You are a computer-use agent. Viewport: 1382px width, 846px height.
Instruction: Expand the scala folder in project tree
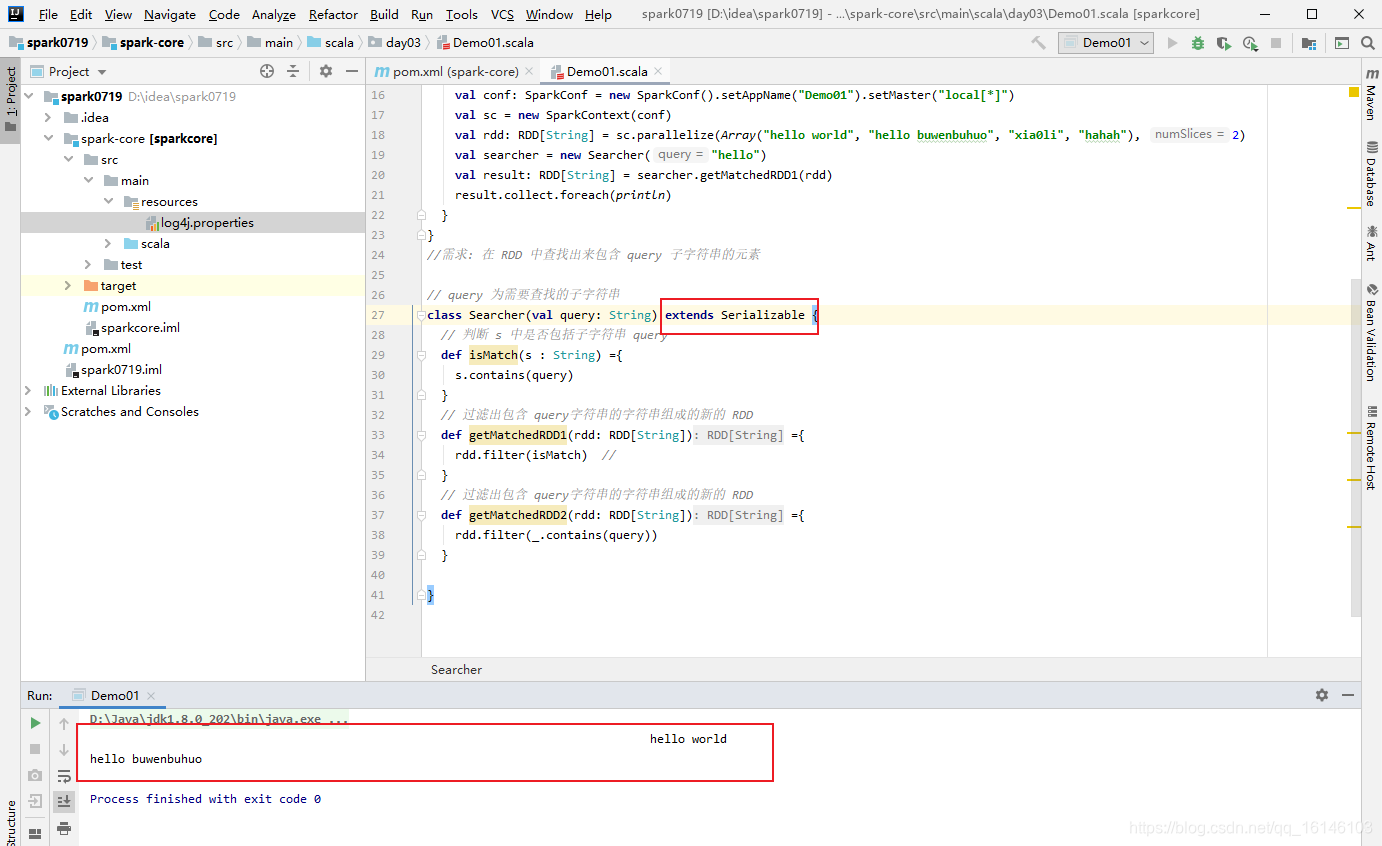click(x=108, y=244)
